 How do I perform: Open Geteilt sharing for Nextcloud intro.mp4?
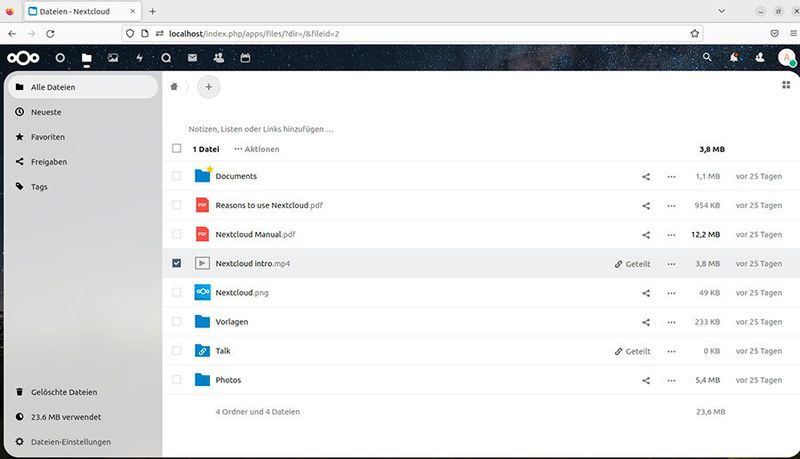[633, 264]
